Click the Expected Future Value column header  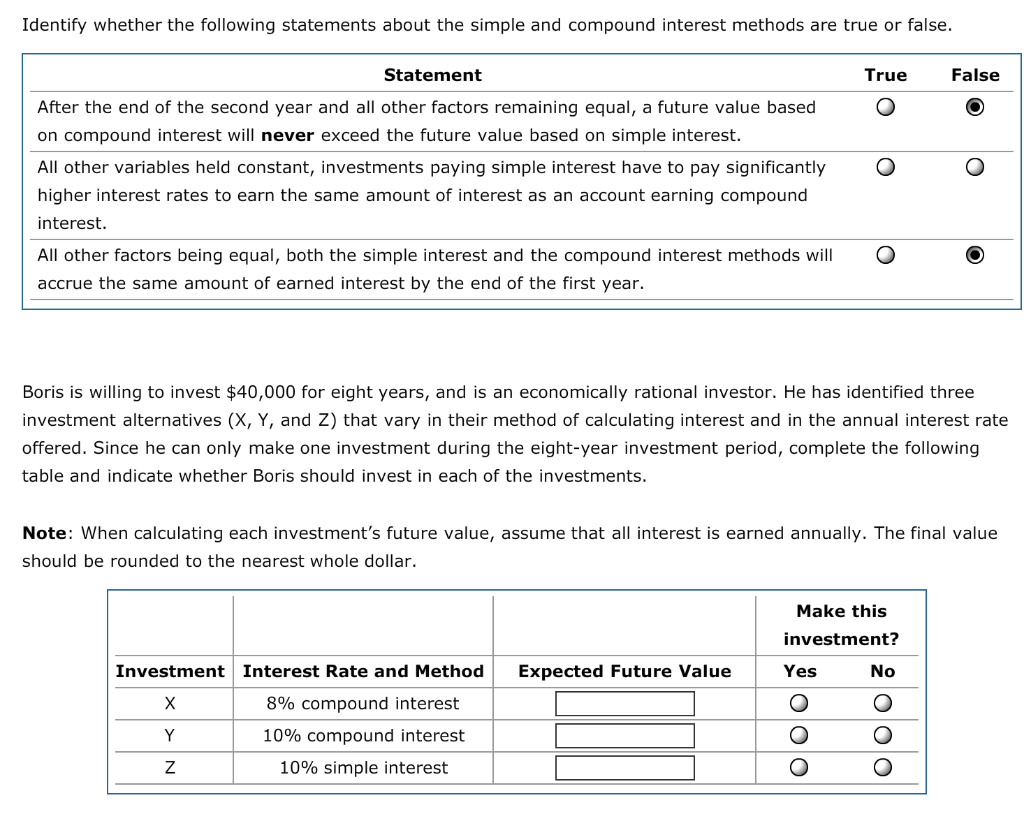[623, 671]
